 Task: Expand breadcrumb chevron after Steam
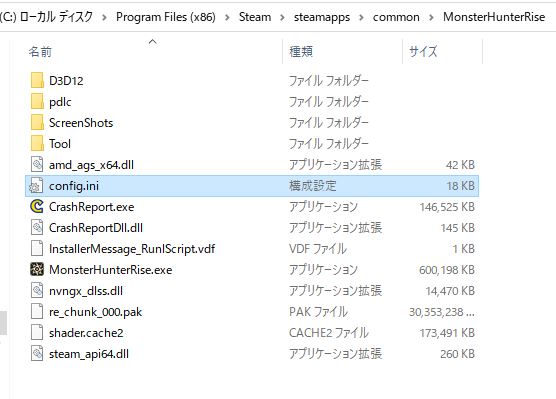click(282, 17)
